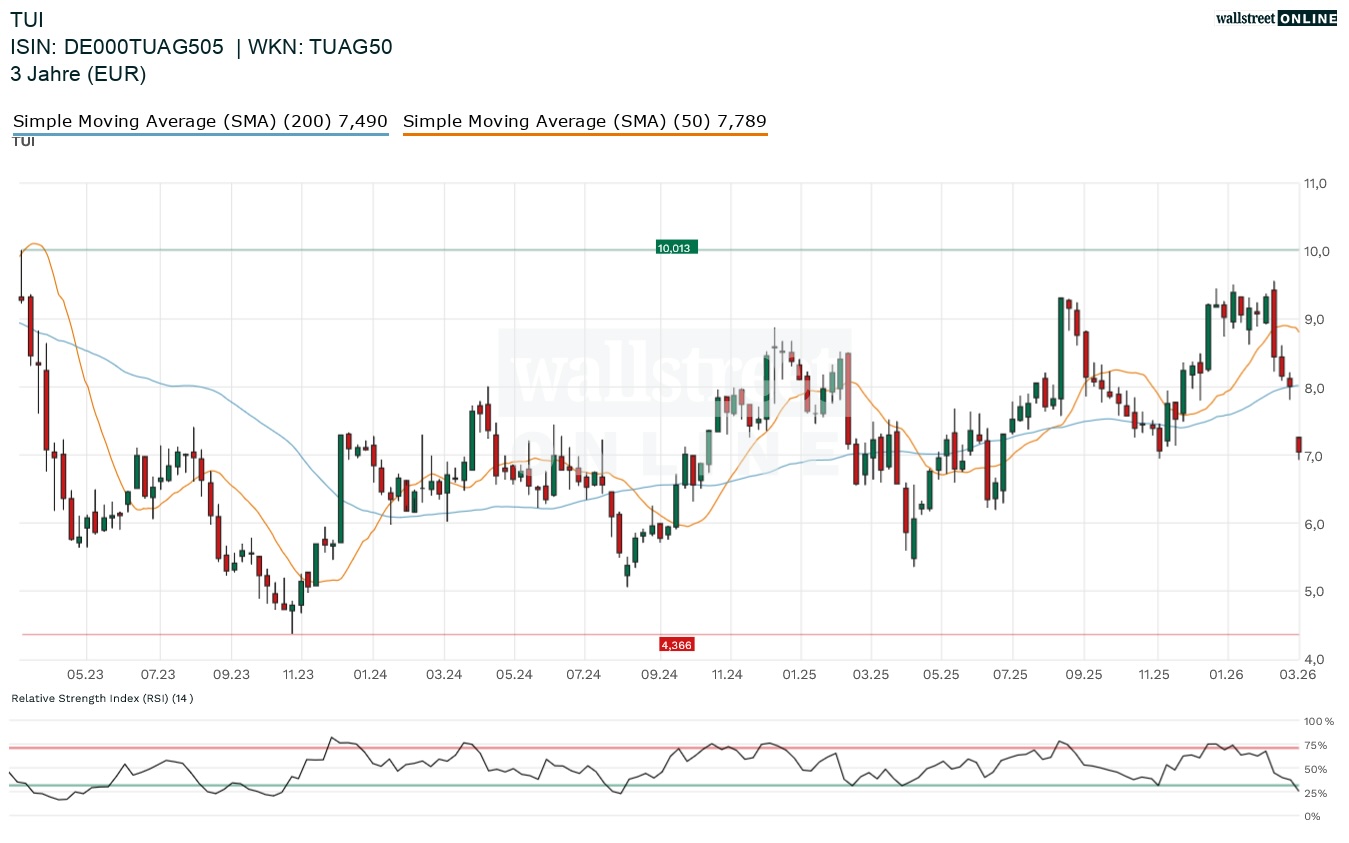Click the red 4,366 low price label
1349x843 pixels.
676,645
